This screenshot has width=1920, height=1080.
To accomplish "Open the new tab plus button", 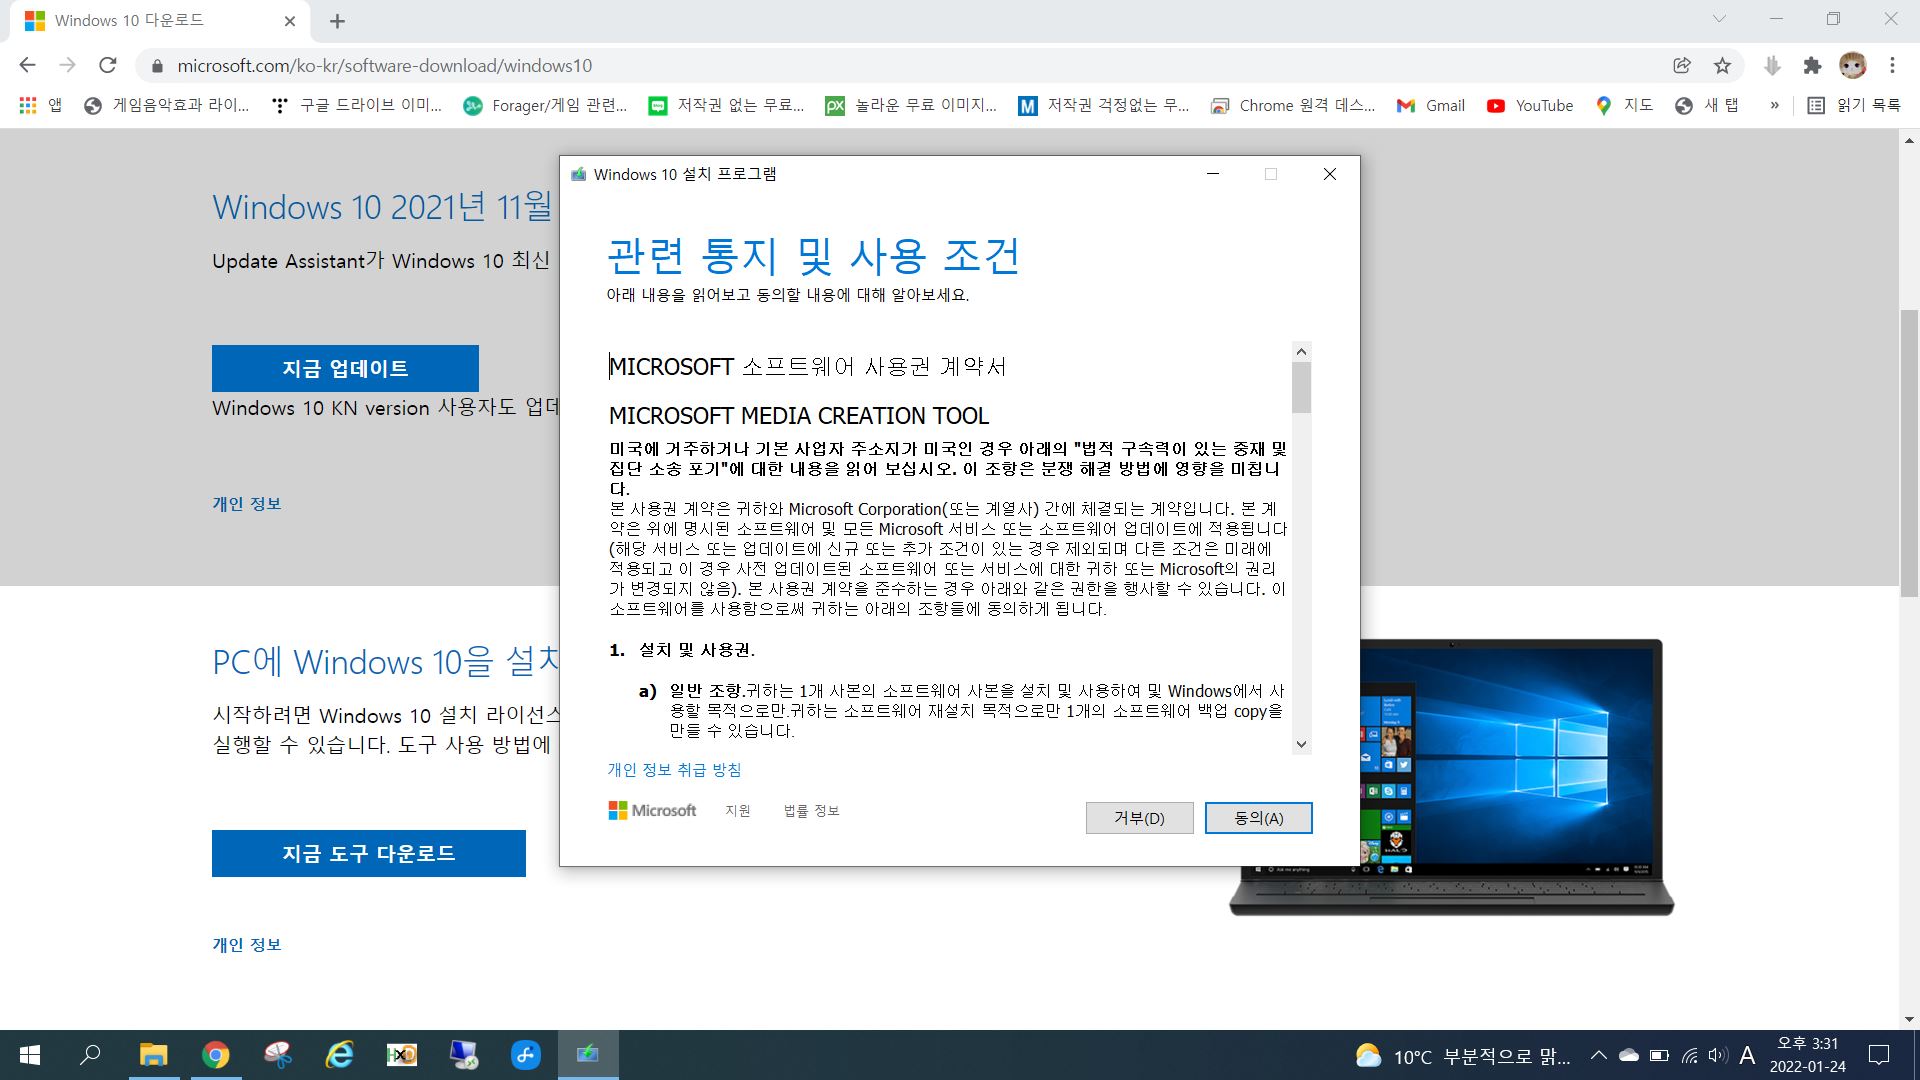I will (x=338, y=21).
